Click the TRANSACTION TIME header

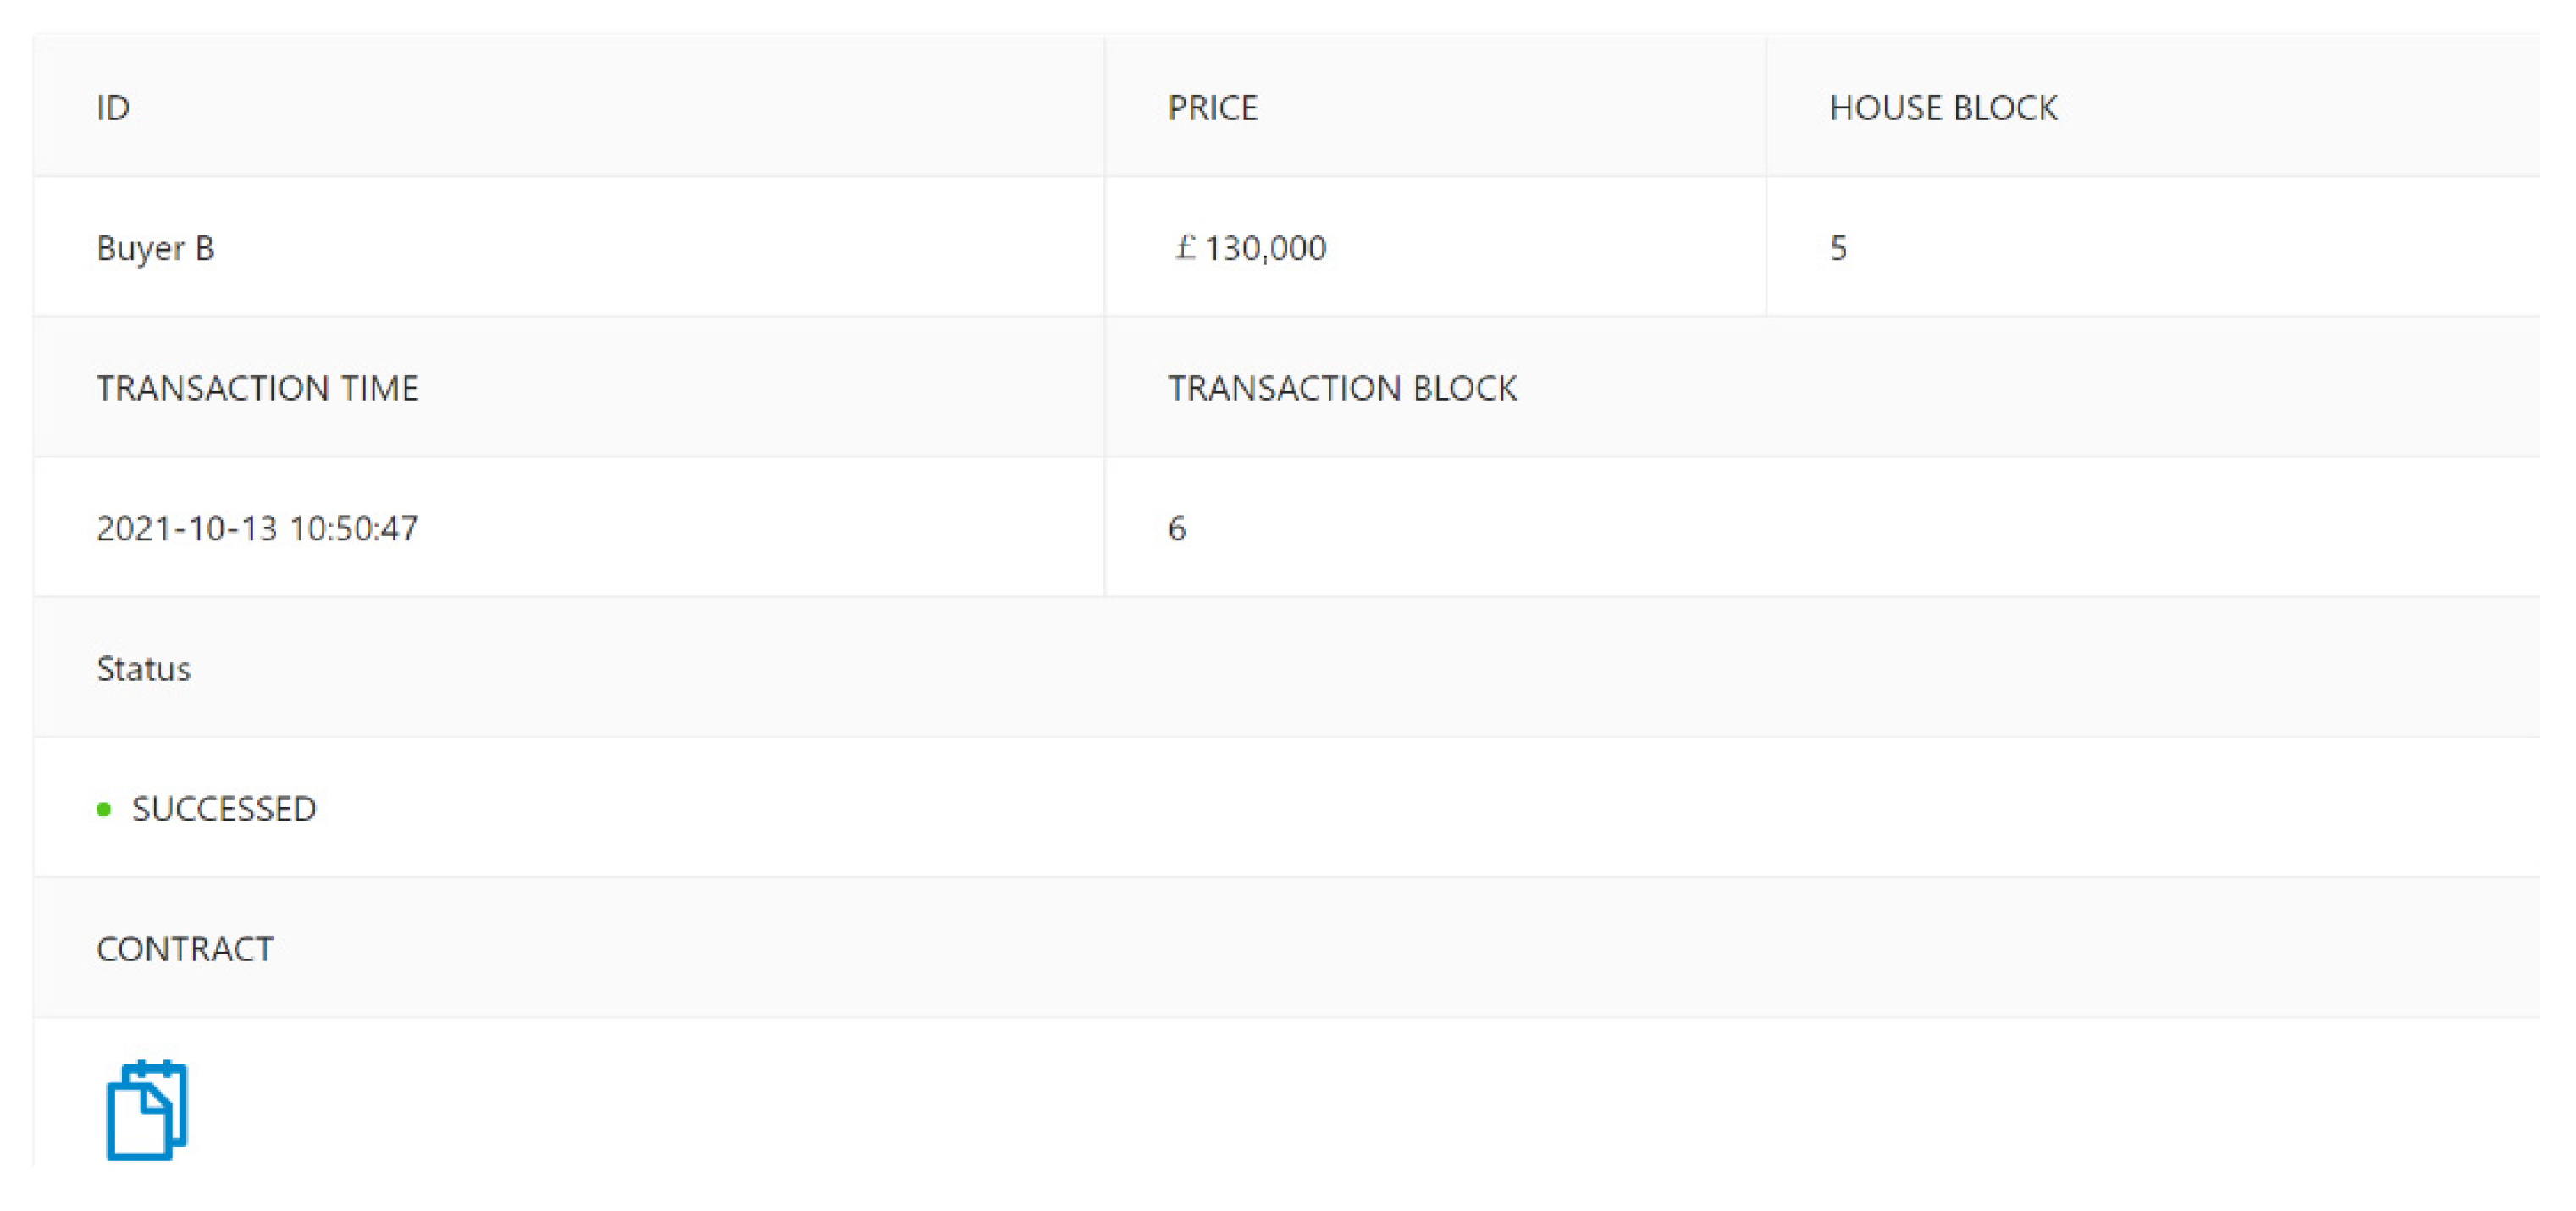(x=257, y=388)
